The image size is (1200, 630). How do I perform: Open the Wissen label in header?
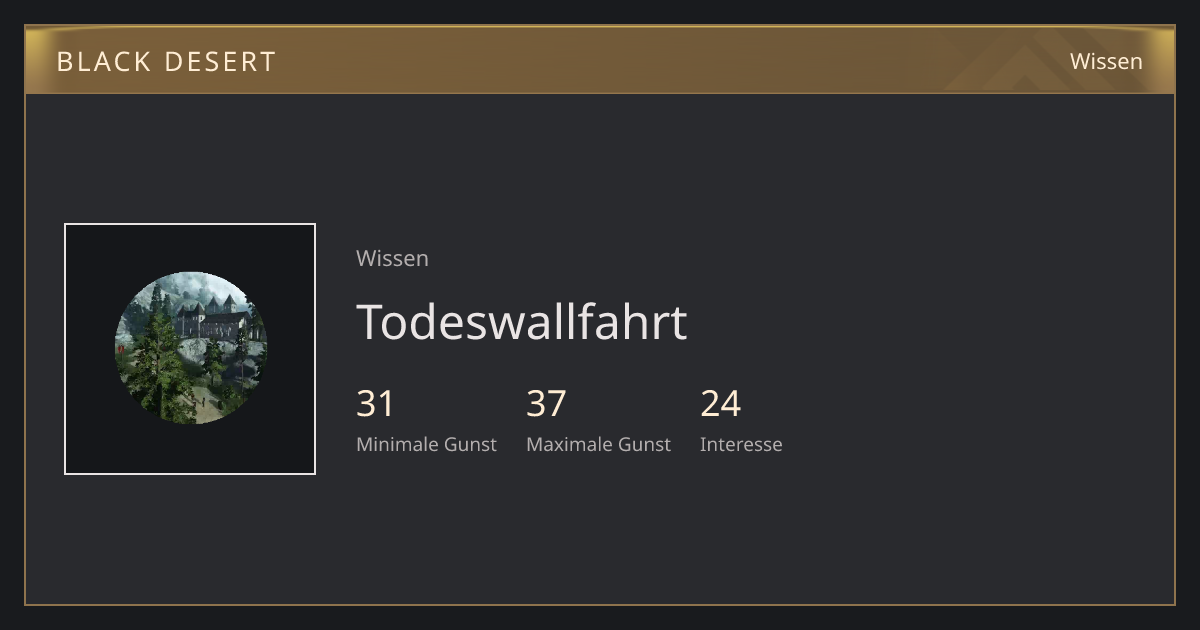(x=1106, y=61)
